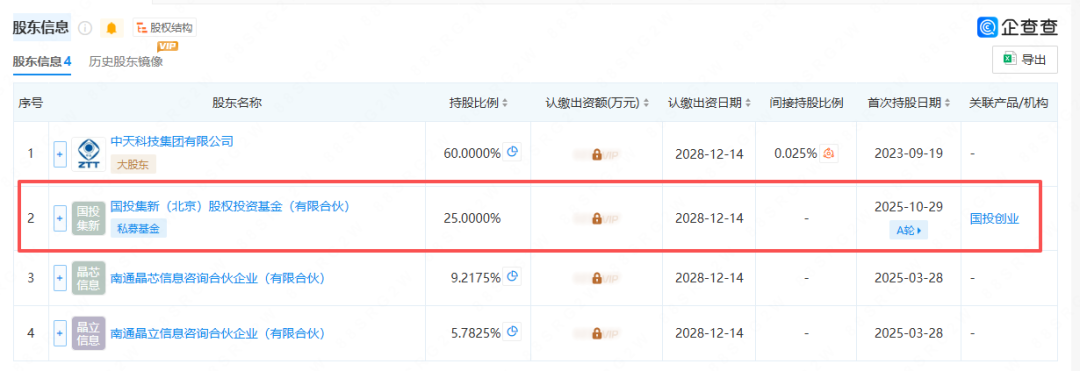Click the VIP lock icon in 南通晶立 row
The width and height of the screenshot is (1080, 371).
[597, 333]
